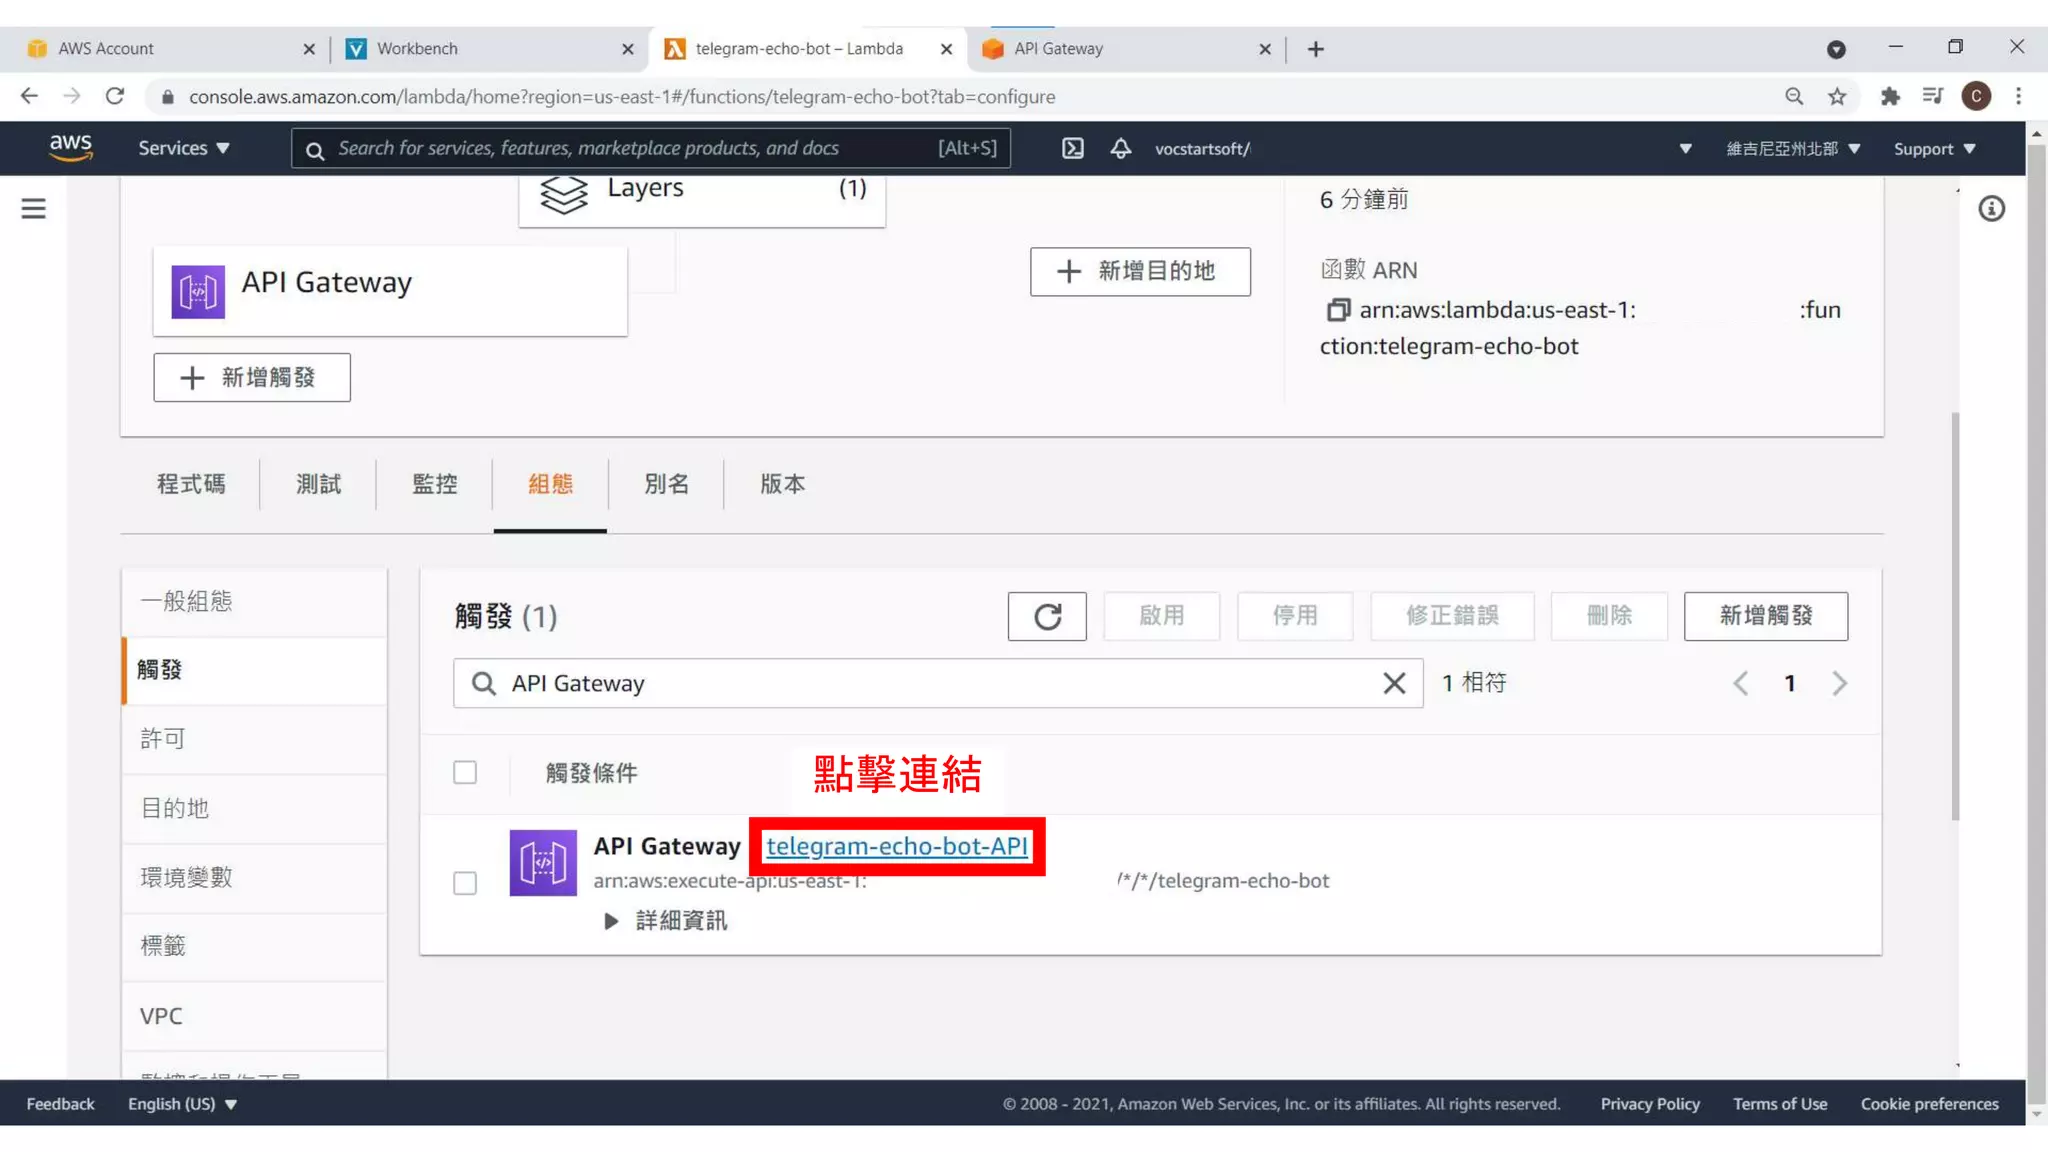Select 組態 tab
Screen dimensions: 2048x1152
pyautogui.click(x=550, y=484)
